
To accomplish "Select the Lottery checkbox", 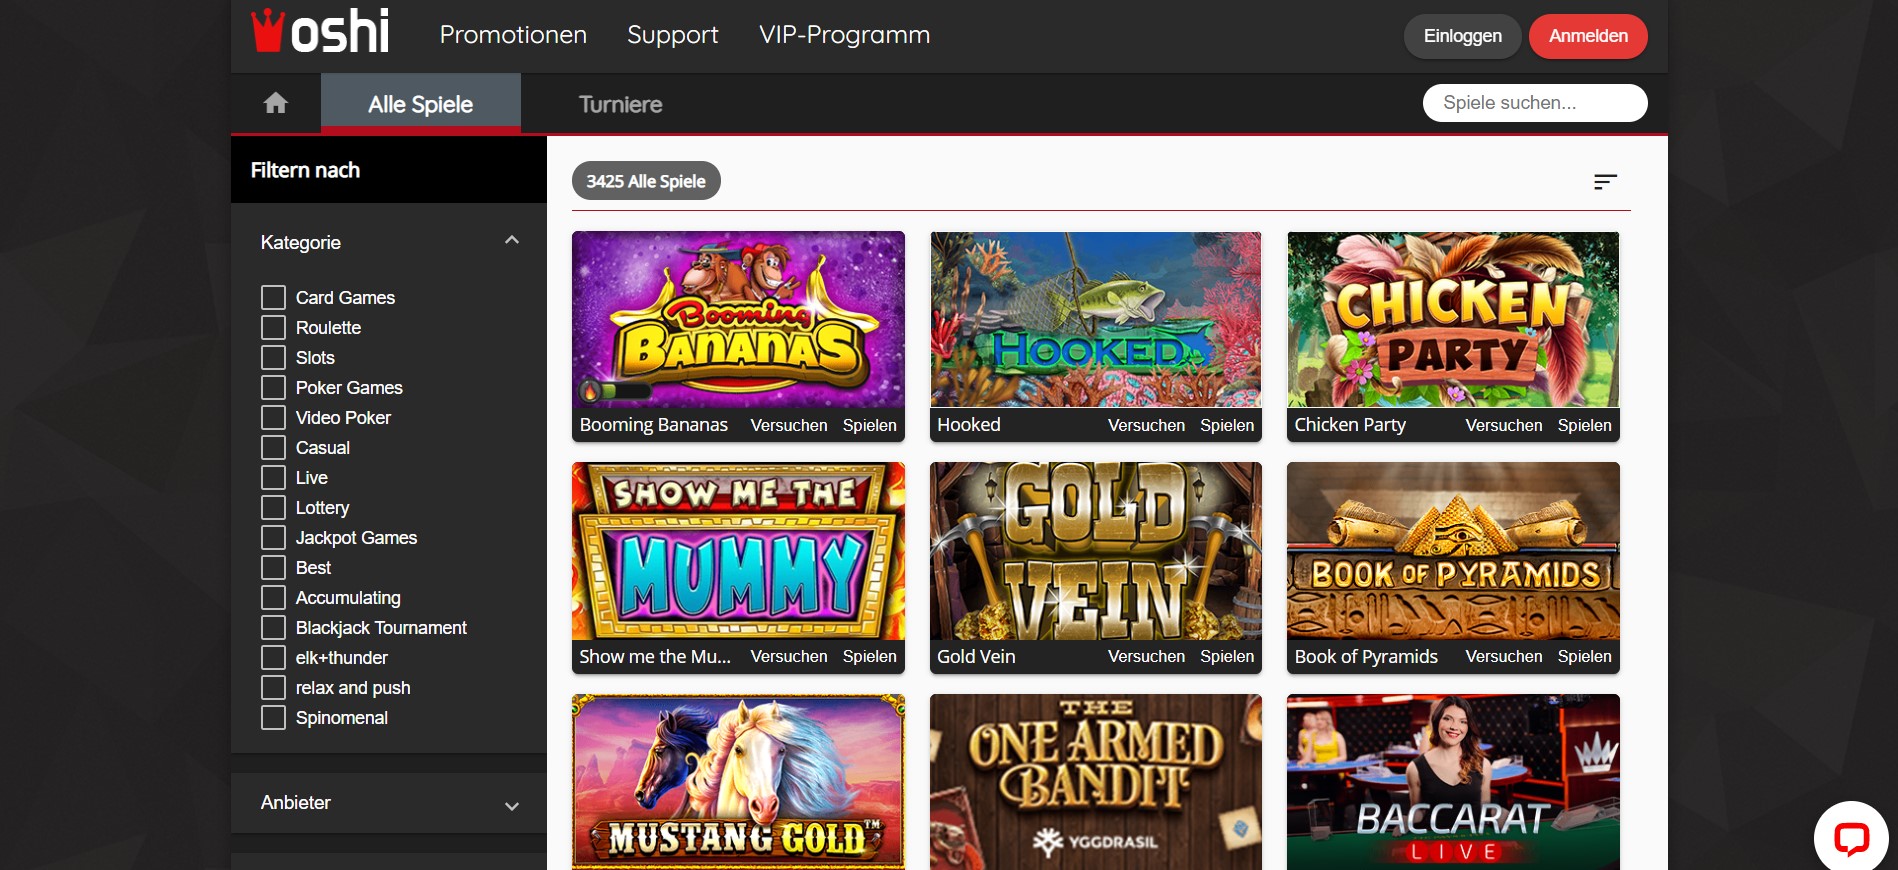I will tap(273, 508).
